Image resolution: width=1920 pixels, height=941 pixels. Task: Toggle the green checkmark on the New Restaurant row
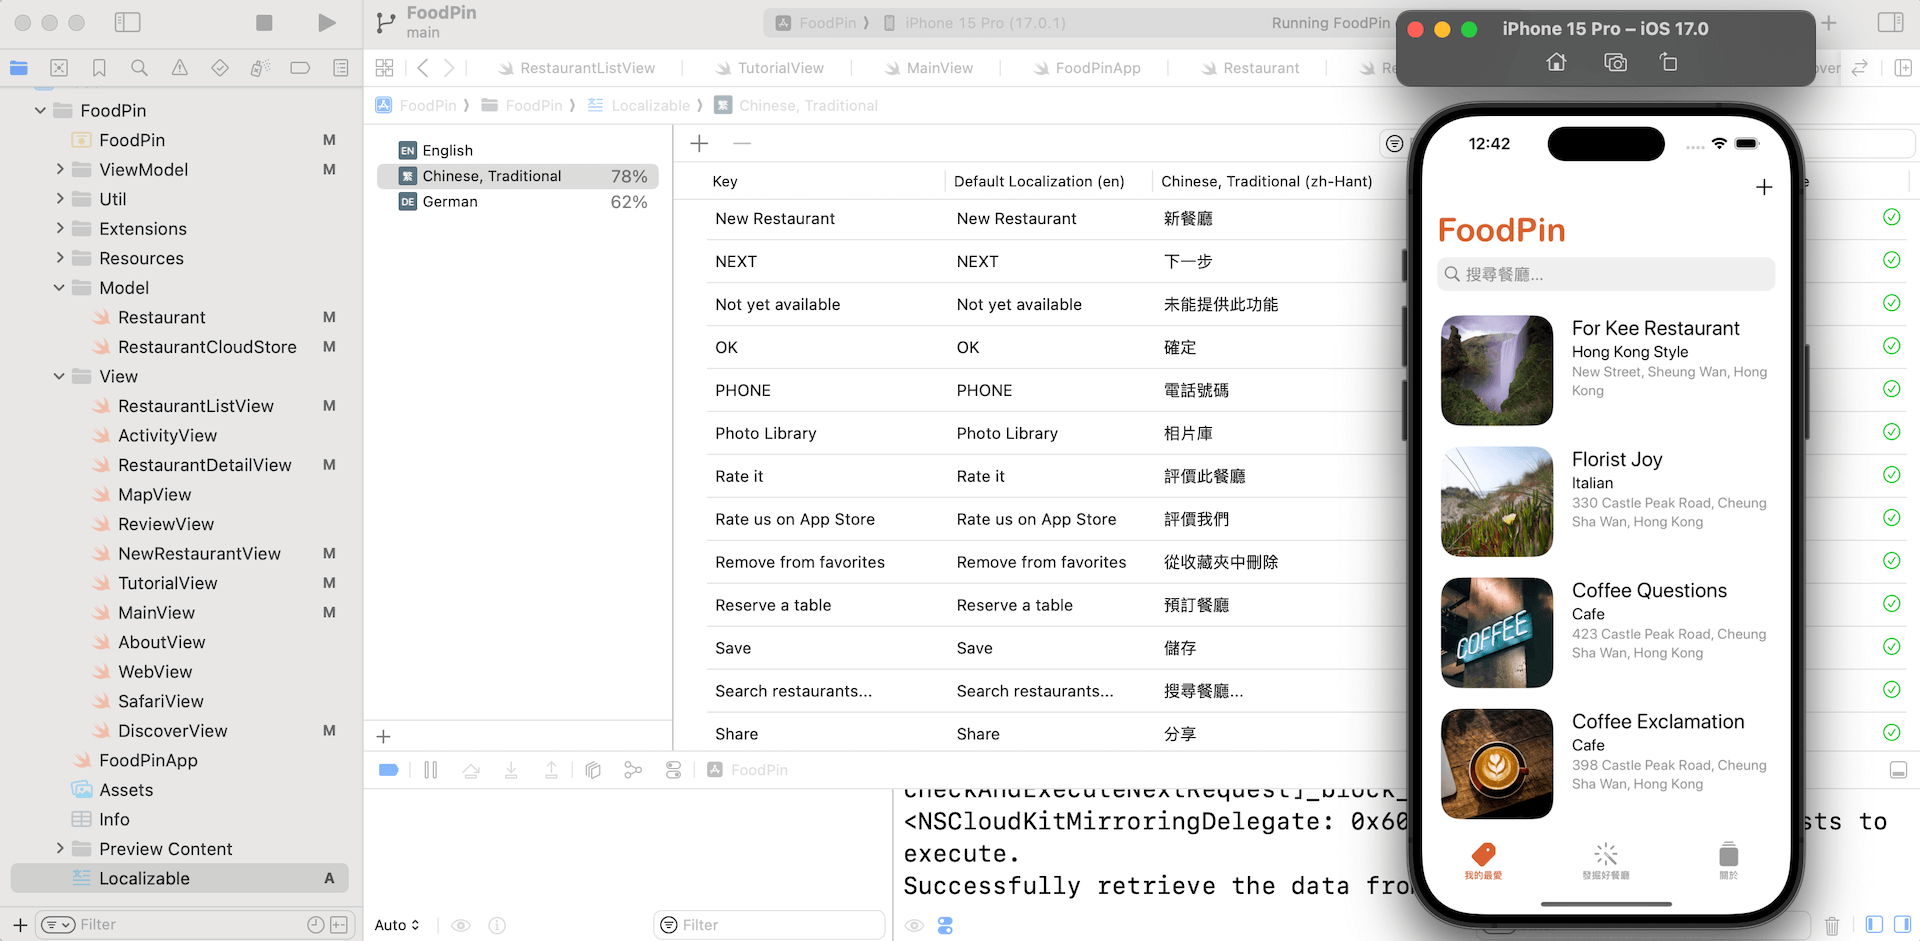pyautogui.click(x=1891, y=217)
